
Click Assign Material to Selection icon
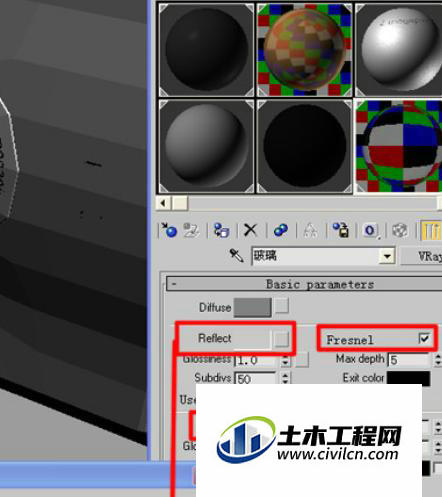221,230
